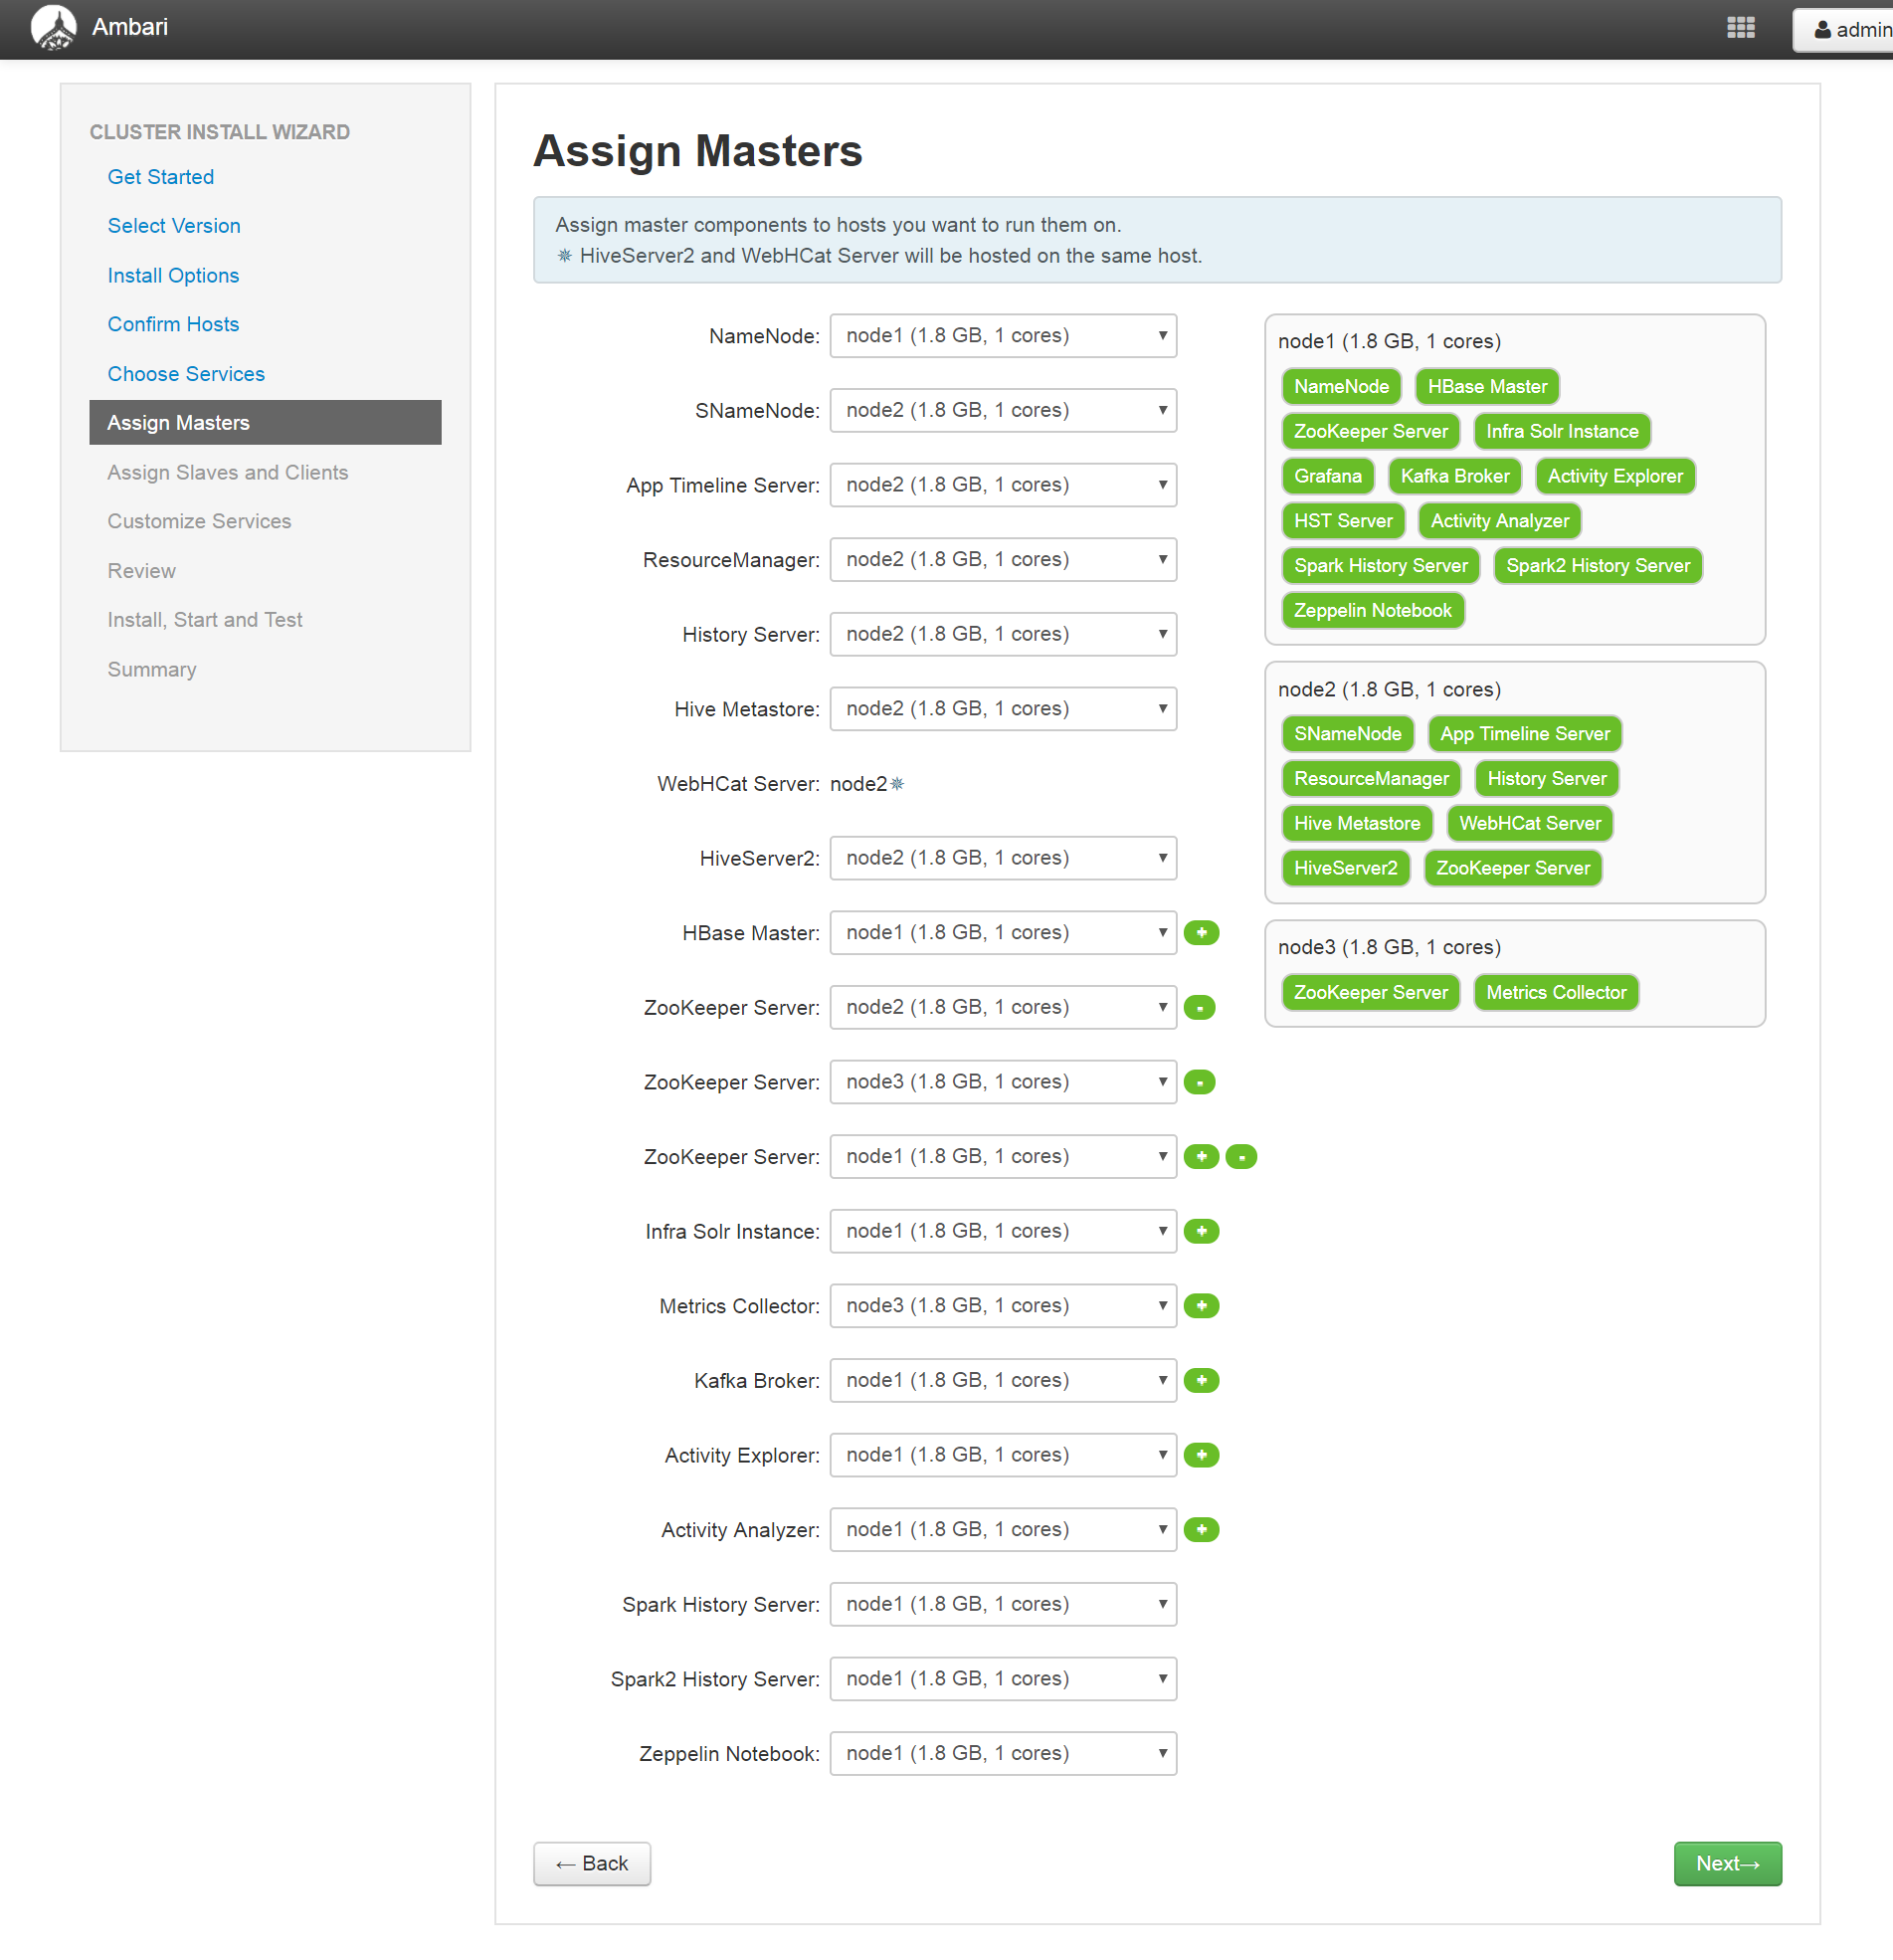
Task: Click Install, Start and Test step
Action: coord(205,620)
